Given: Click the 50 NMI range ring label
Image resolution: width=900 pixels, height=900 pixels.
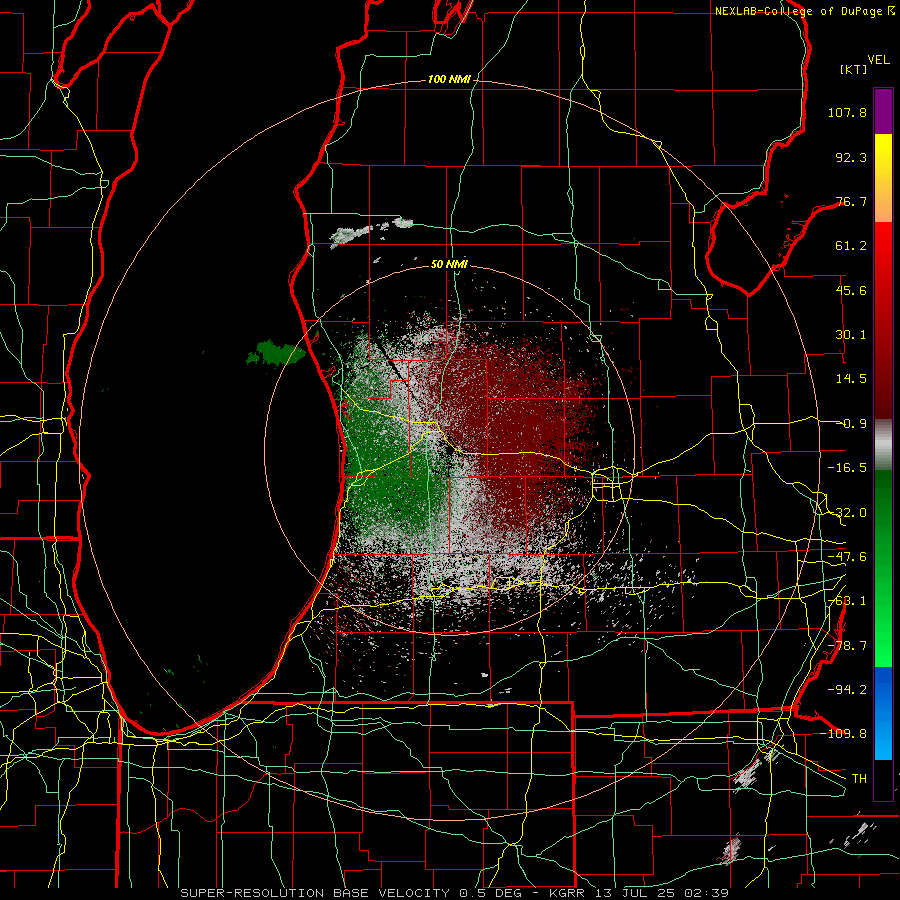Looking at the screenshot, I should pos(449,264).
